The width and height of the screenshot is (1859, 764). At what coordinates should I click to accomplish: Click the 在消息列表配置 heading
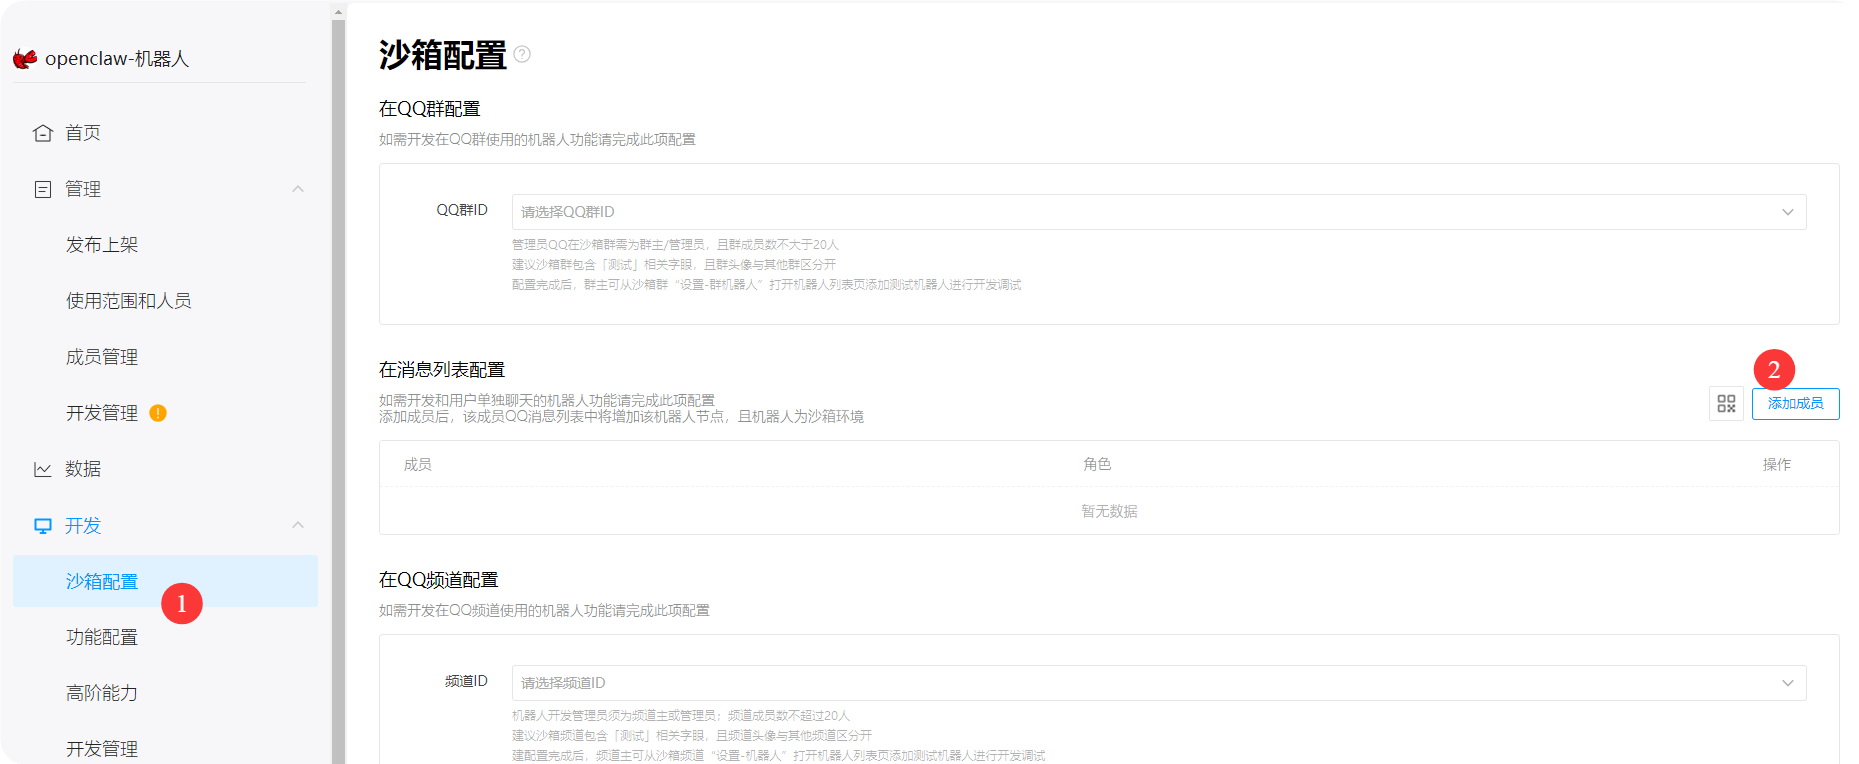(x=442, y=370)
